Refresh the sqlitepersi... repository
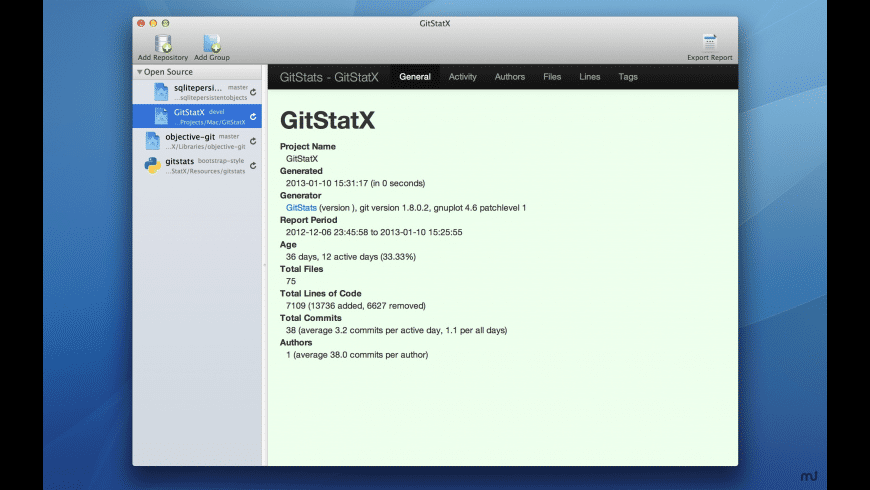This screenshot has width=870, height=490. (x=253, y=92)
